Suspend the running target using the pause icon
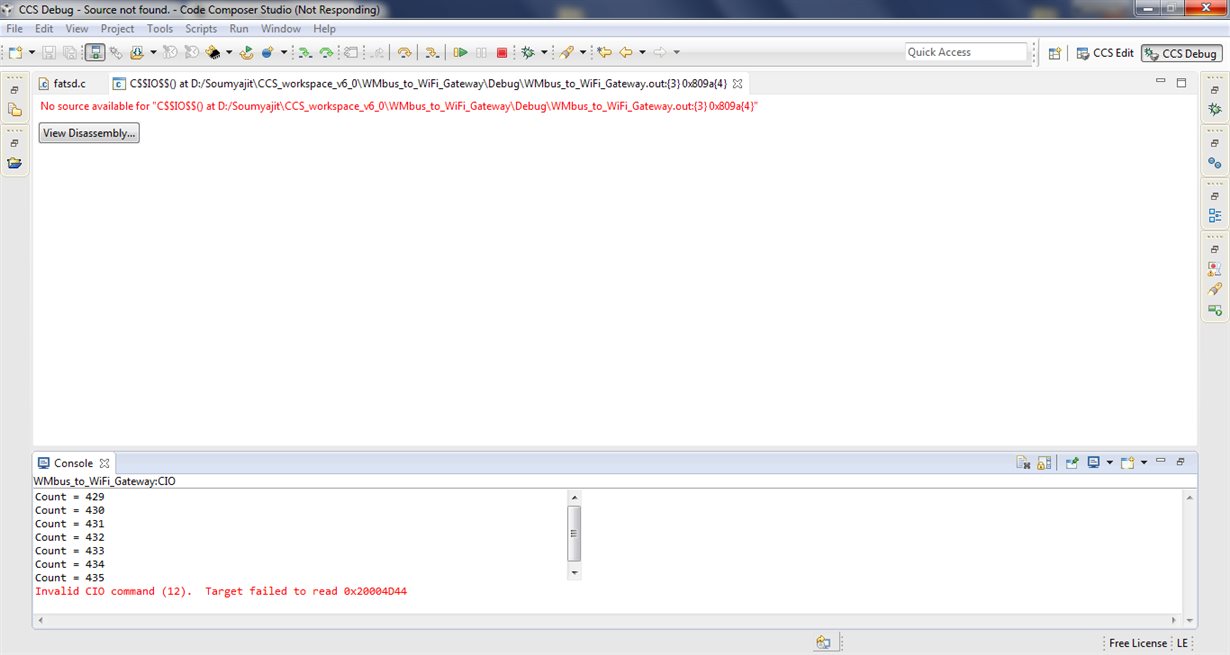 click(x=482, y=52)
